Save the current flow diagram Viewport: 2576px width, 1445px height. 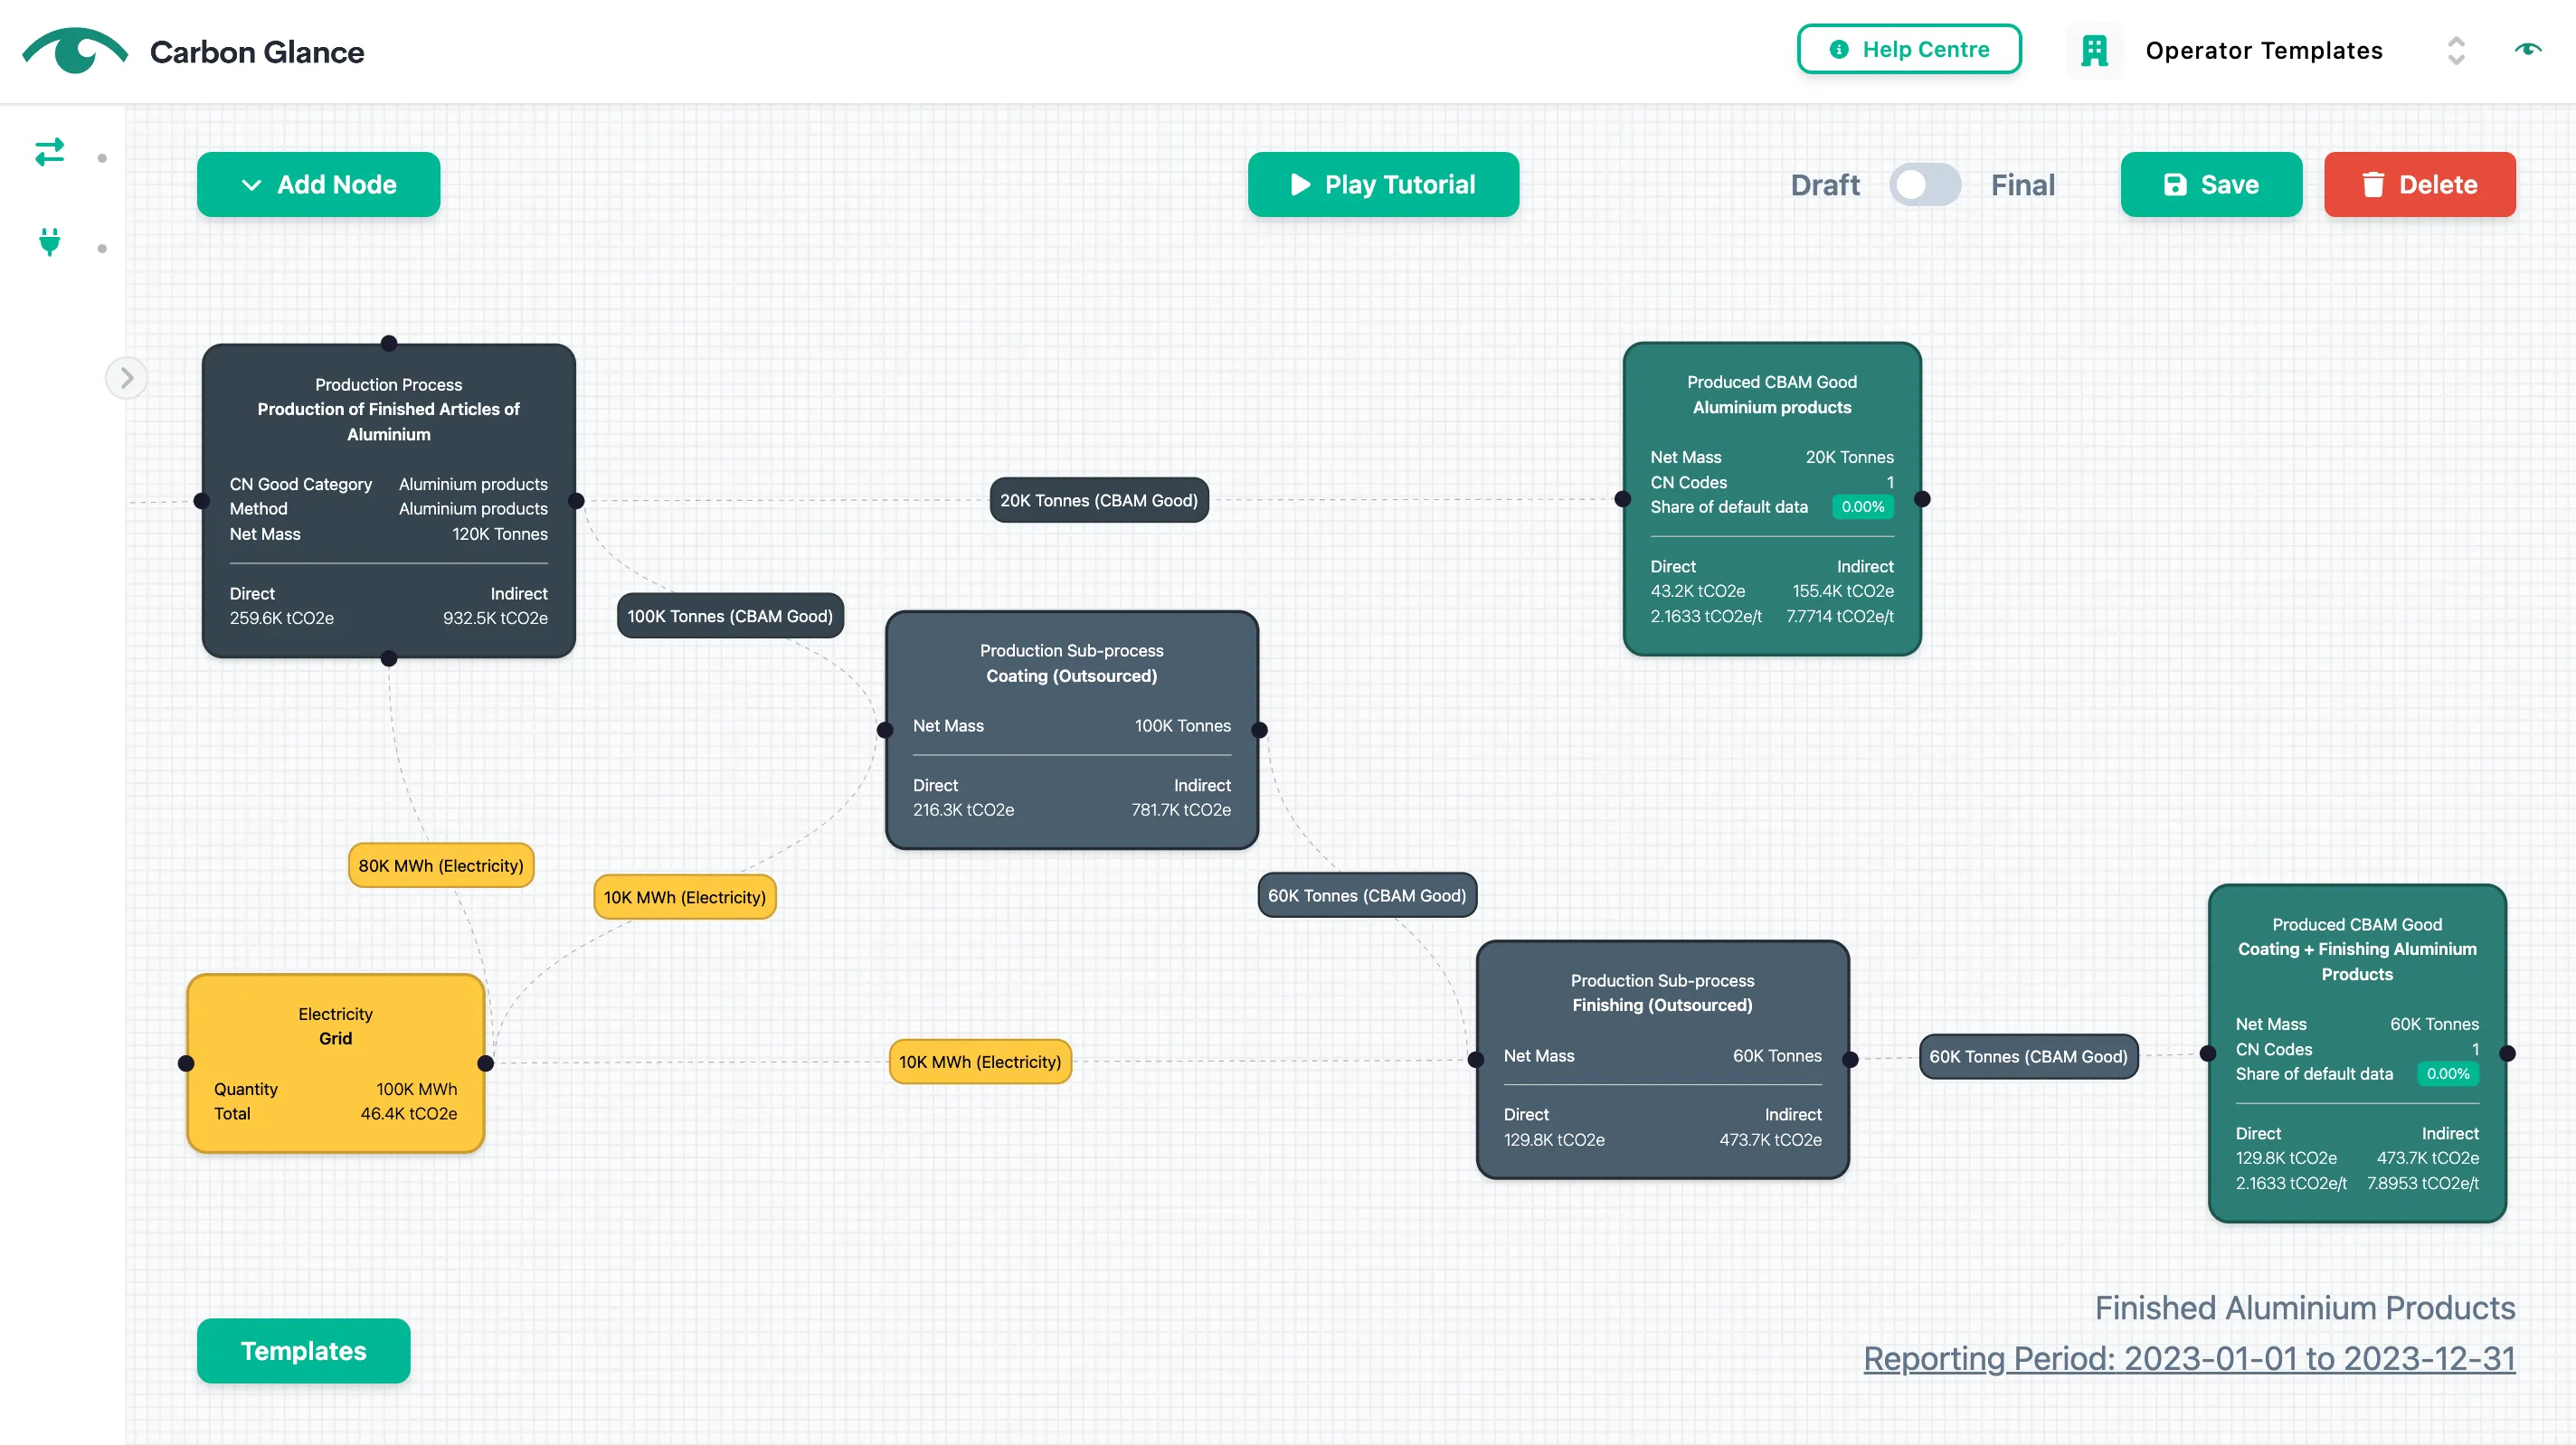click(x=2211, y=184)
